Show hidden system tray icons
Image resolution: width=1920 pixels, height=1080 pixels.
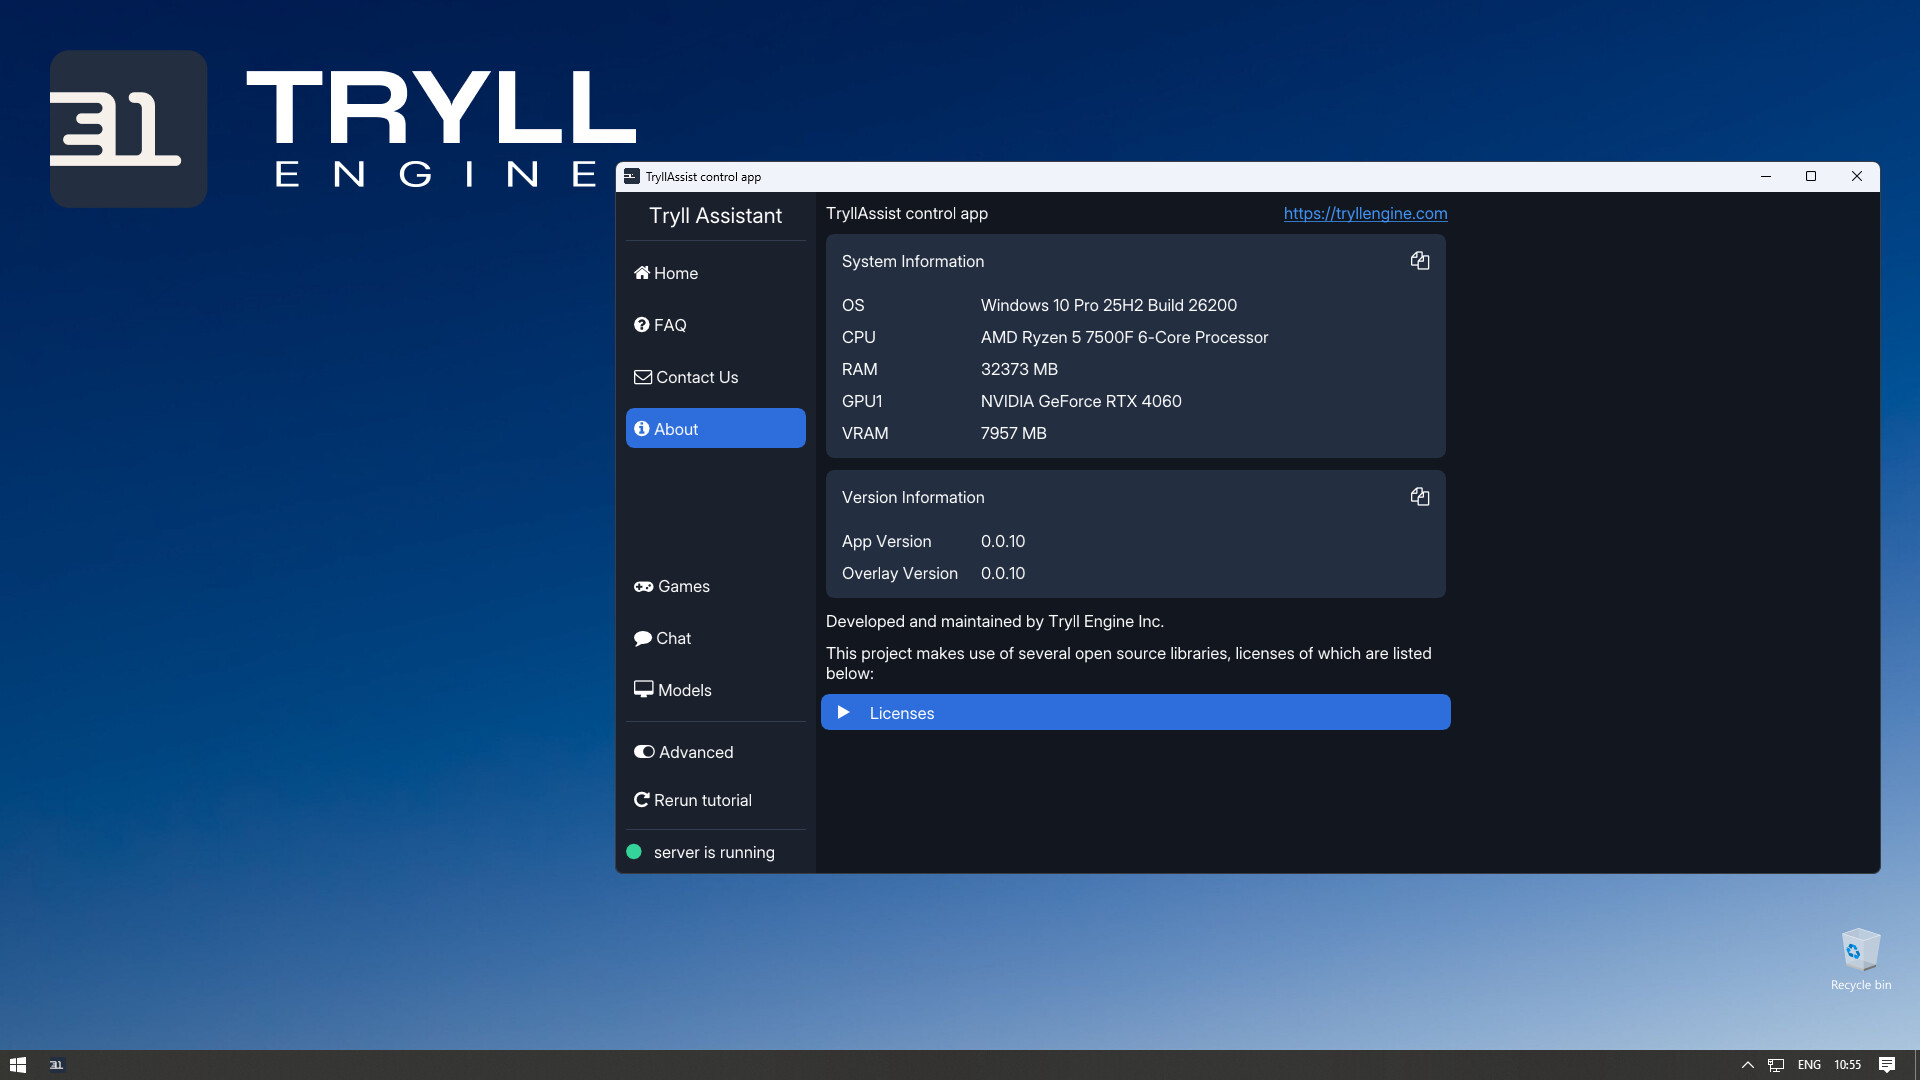tap(1747, 1065)
